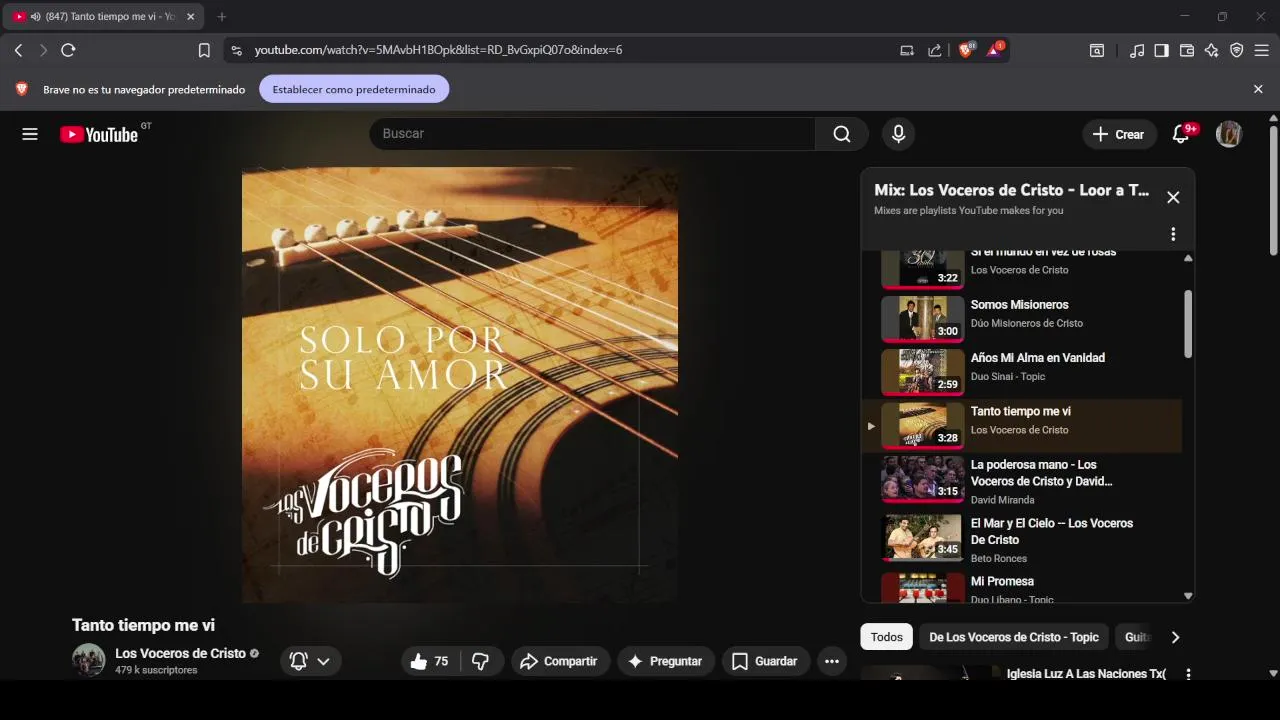Click the page vertical scrollbar thumb

pyautogui.click(x=1273, y=190)
